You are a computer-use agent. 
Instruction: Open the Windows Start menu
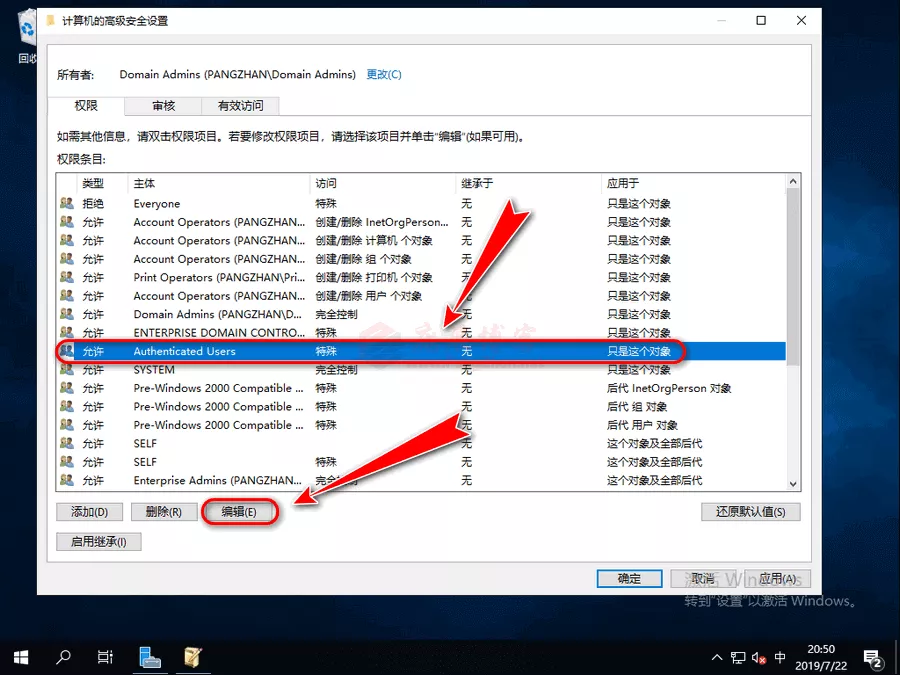click(20, 657)
